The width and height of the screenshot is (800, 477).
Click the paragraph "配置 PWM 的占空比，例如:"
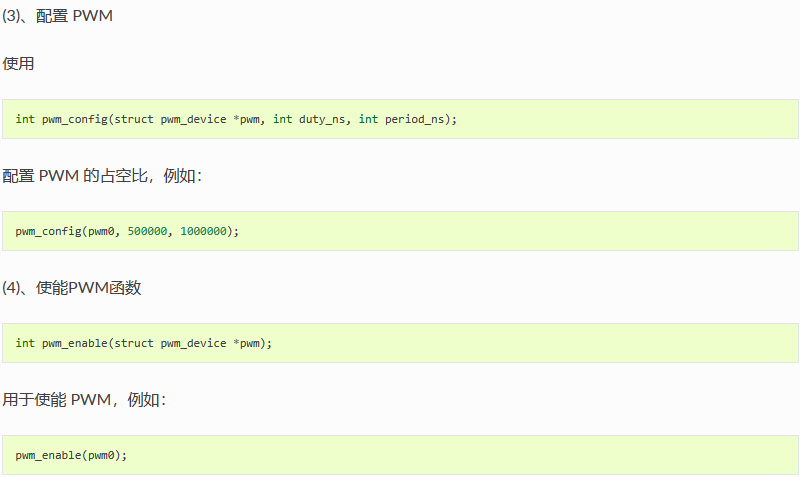(x=102, y=176)
